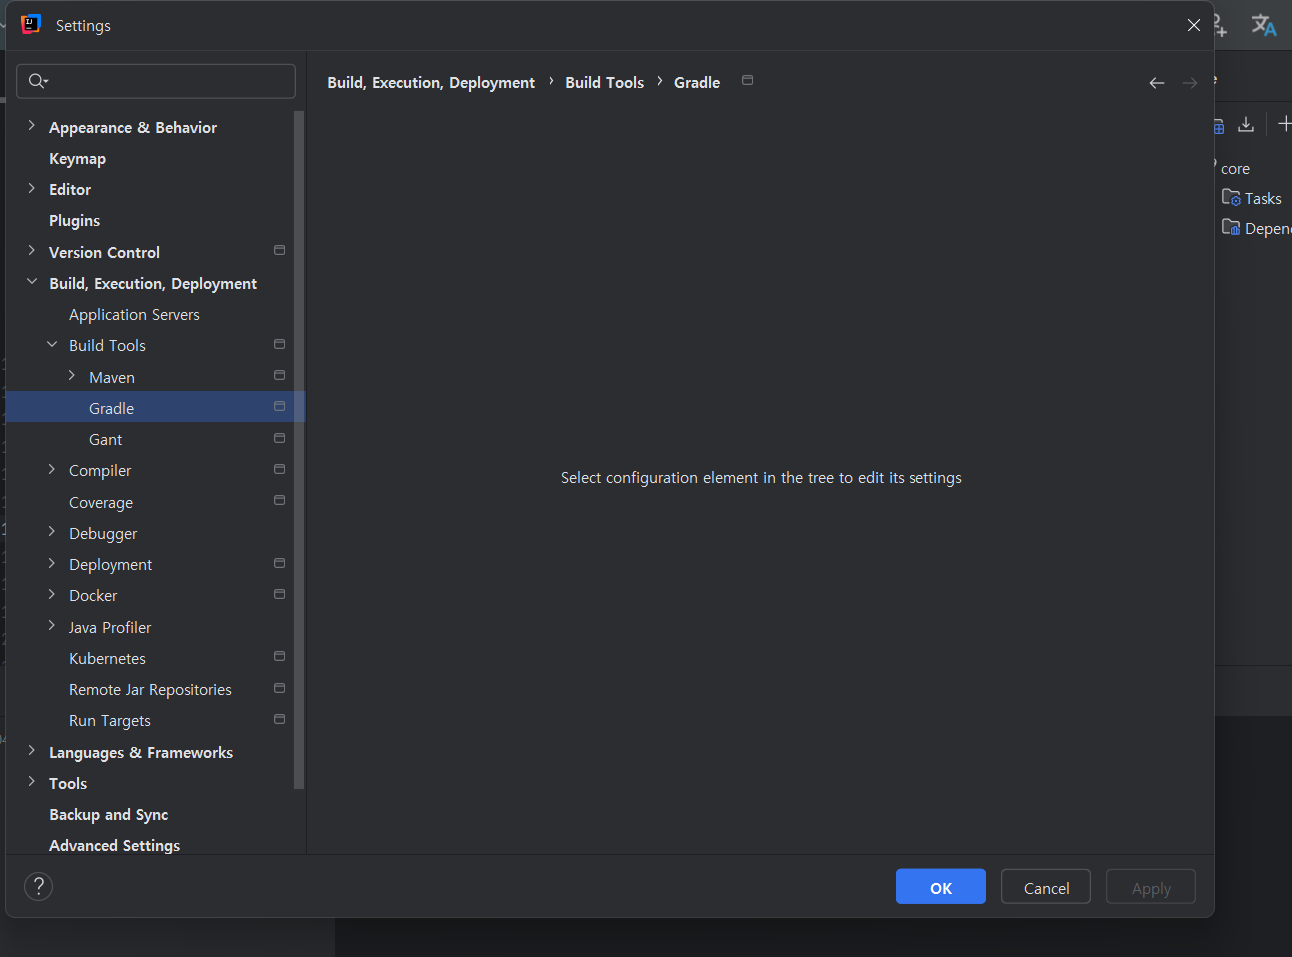The image size is (1292, 957).
Task: Click the project-level icon on the Coverage row
Action: pyautogui.click(x=280, y=500)
